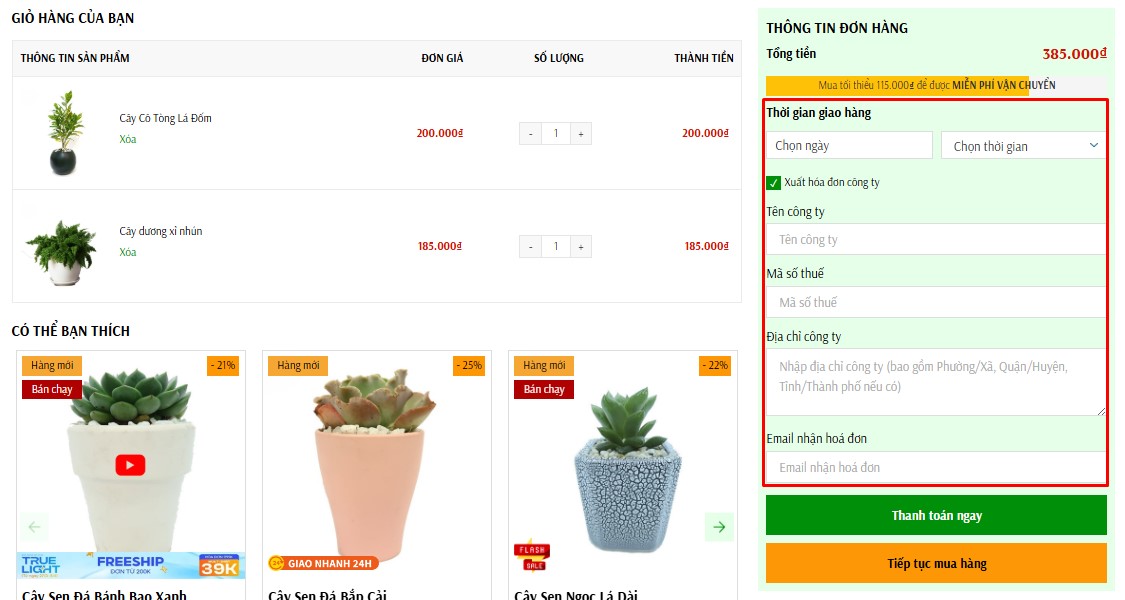The image size is (1125, 600).
Task: Click the free shipping progress bar
Action: click(936, 85)
